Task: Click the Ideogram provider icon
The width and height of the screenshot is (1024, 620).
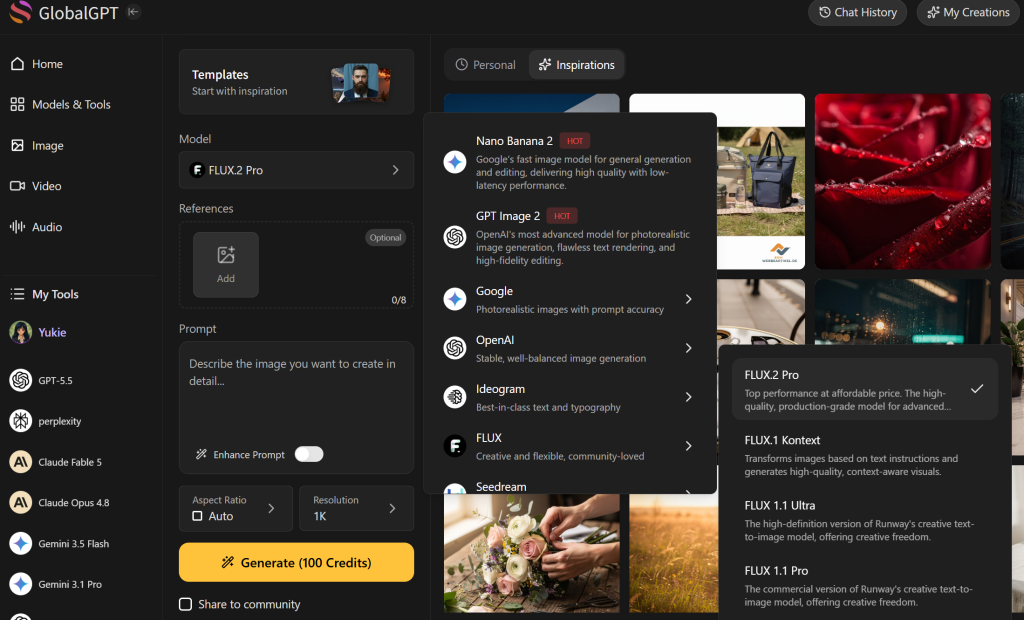Action: (455, 397)
